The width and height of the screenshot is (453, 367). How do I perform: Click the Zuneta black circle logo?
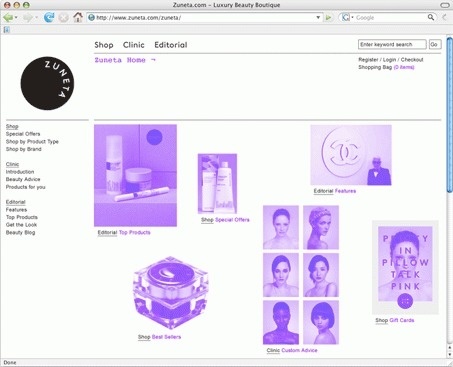(47, 83)
